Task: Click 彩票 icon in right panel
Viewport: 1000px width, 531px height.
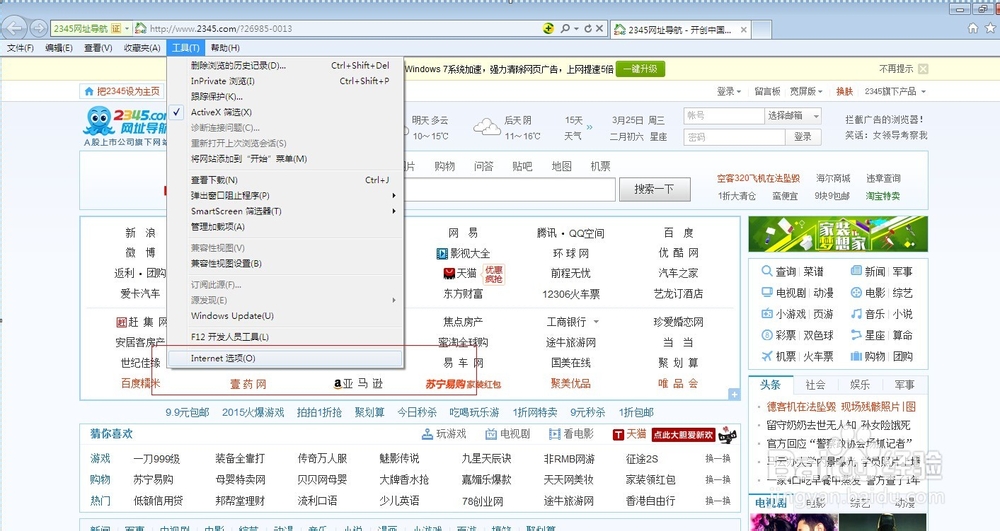Action: [x=767, y=335]
